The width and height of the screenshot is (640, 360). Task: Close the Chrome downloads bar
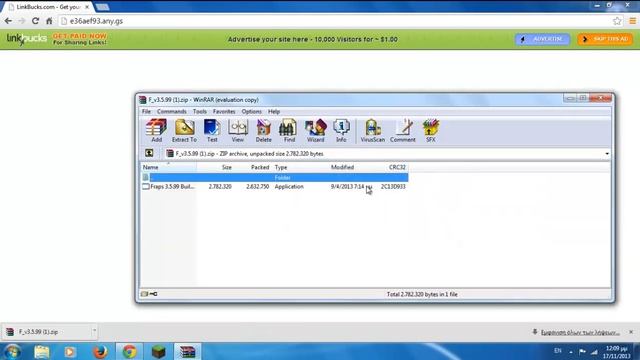point(631,332)
